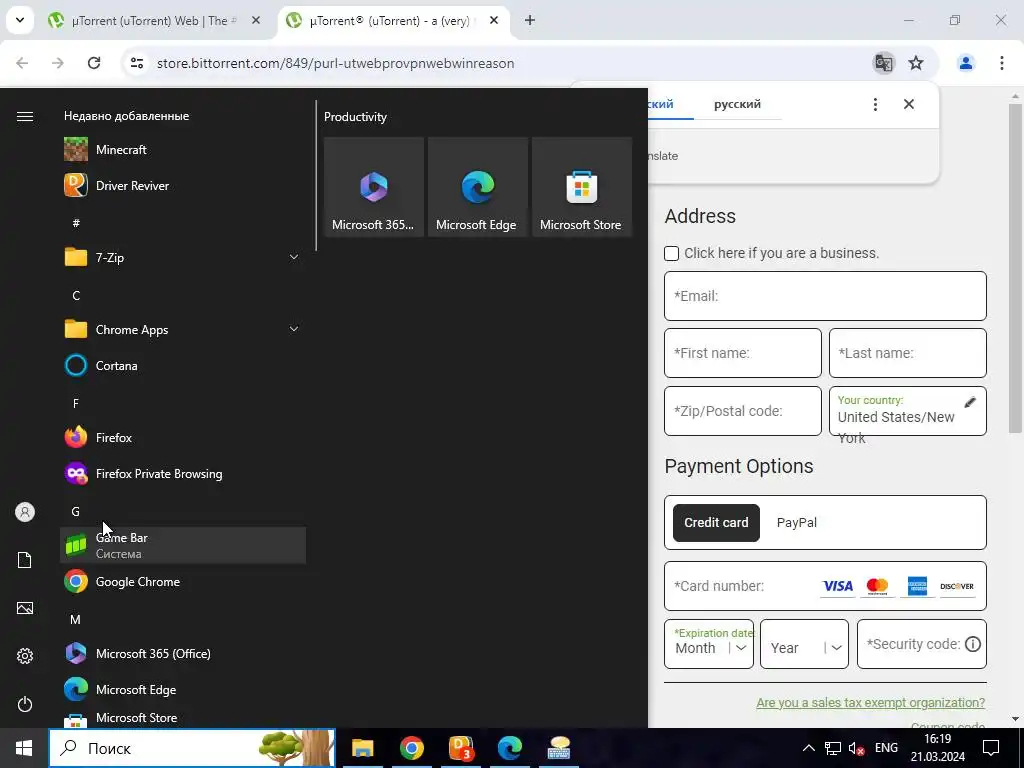The height and width of the screenshot is (768, 1024).
Task: Click the page vertical scrollbar thumb
Action: coord(1015,268)
